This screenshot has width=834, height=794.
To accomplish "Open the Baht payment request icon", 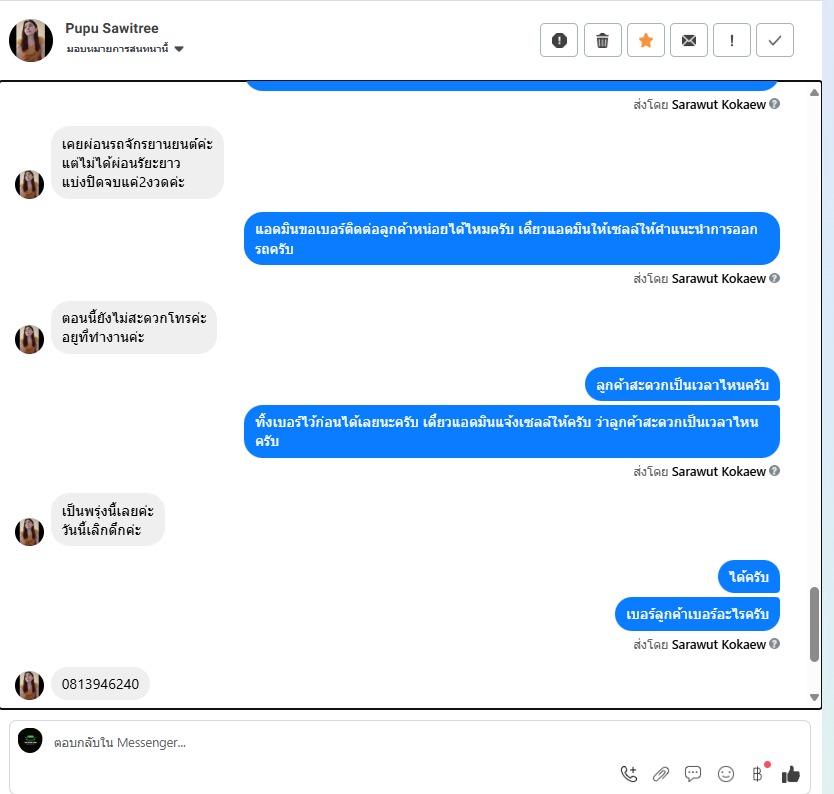I will click(758, 774).
